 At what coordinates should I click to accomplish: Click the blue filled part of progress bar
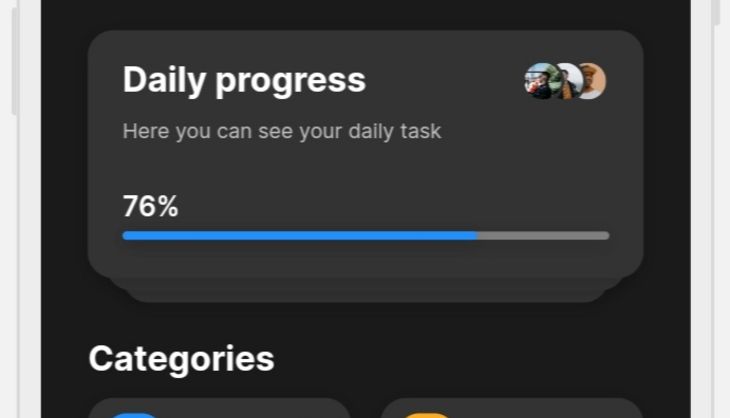click(x=300, y=236)
